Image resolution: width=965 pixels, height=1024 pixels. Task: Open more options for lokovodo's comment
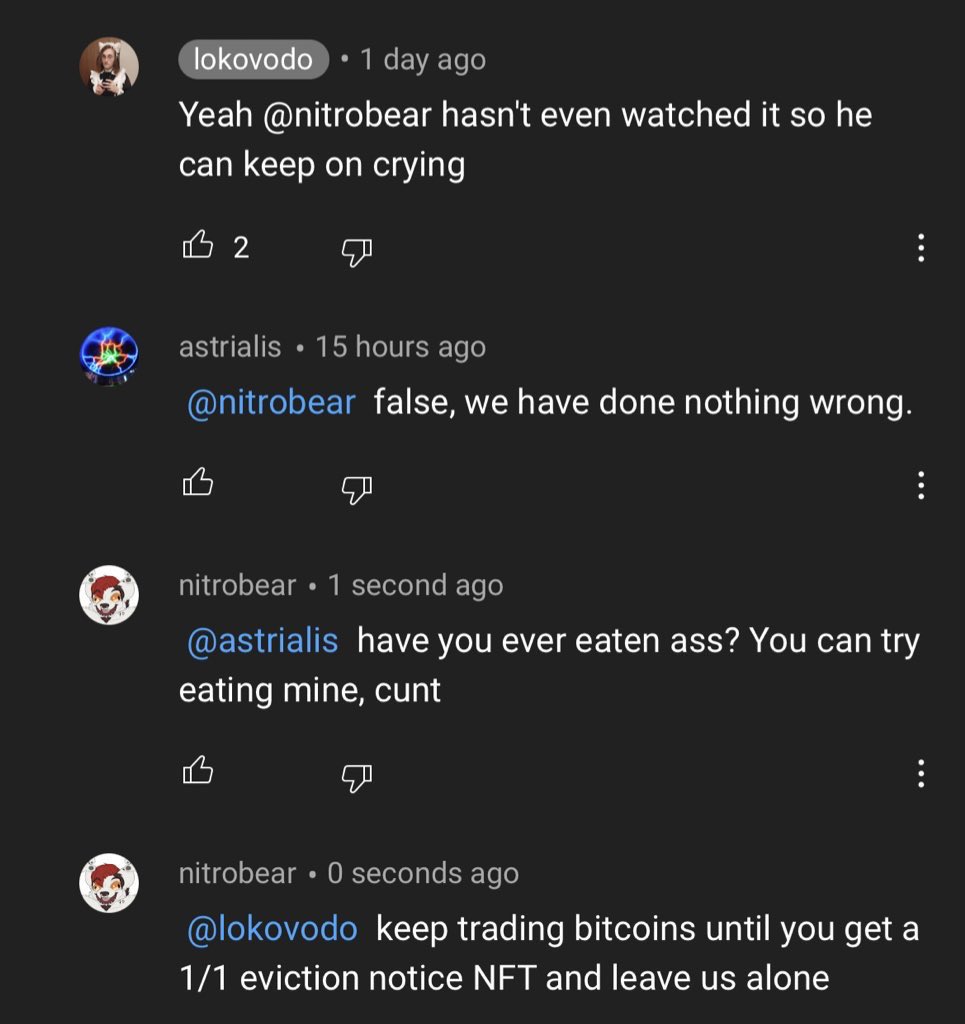920,248
